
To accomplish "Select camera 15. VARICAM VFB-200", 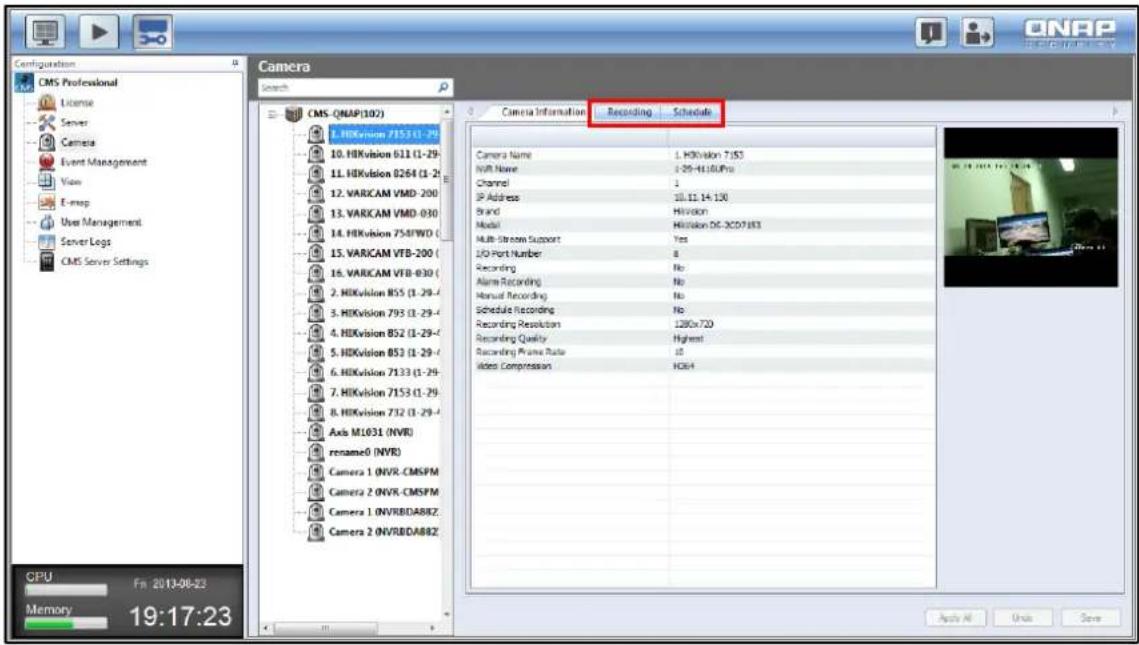I will pos(384,253).
